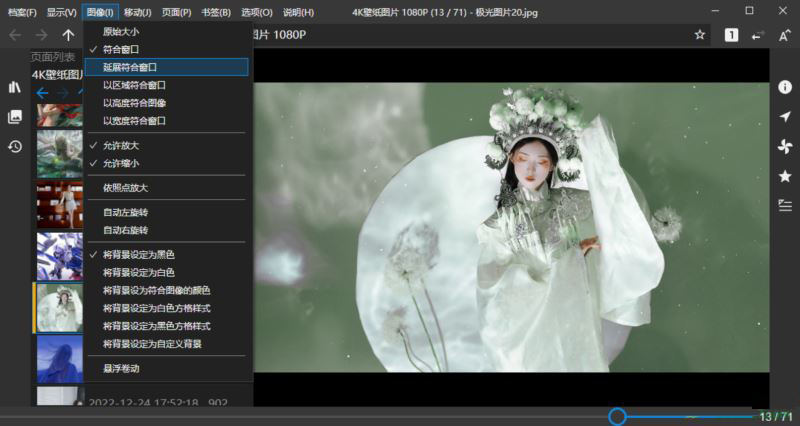Select the red background girl thumbnail
Screen dimensions: 800x426
60,205
